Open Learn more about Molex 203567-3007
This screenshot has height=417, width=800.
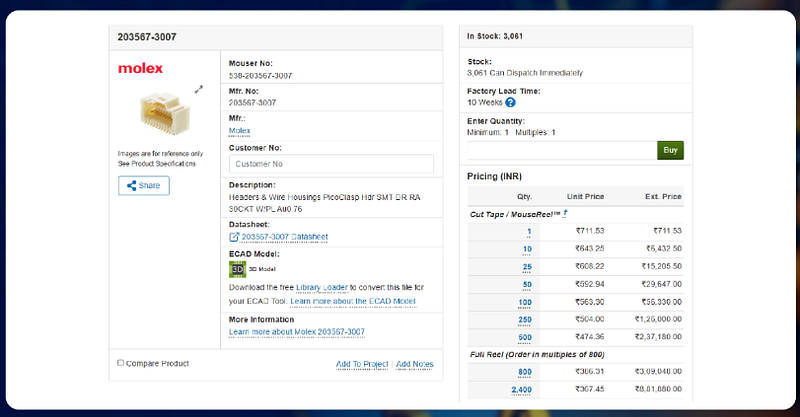point(297,332)
